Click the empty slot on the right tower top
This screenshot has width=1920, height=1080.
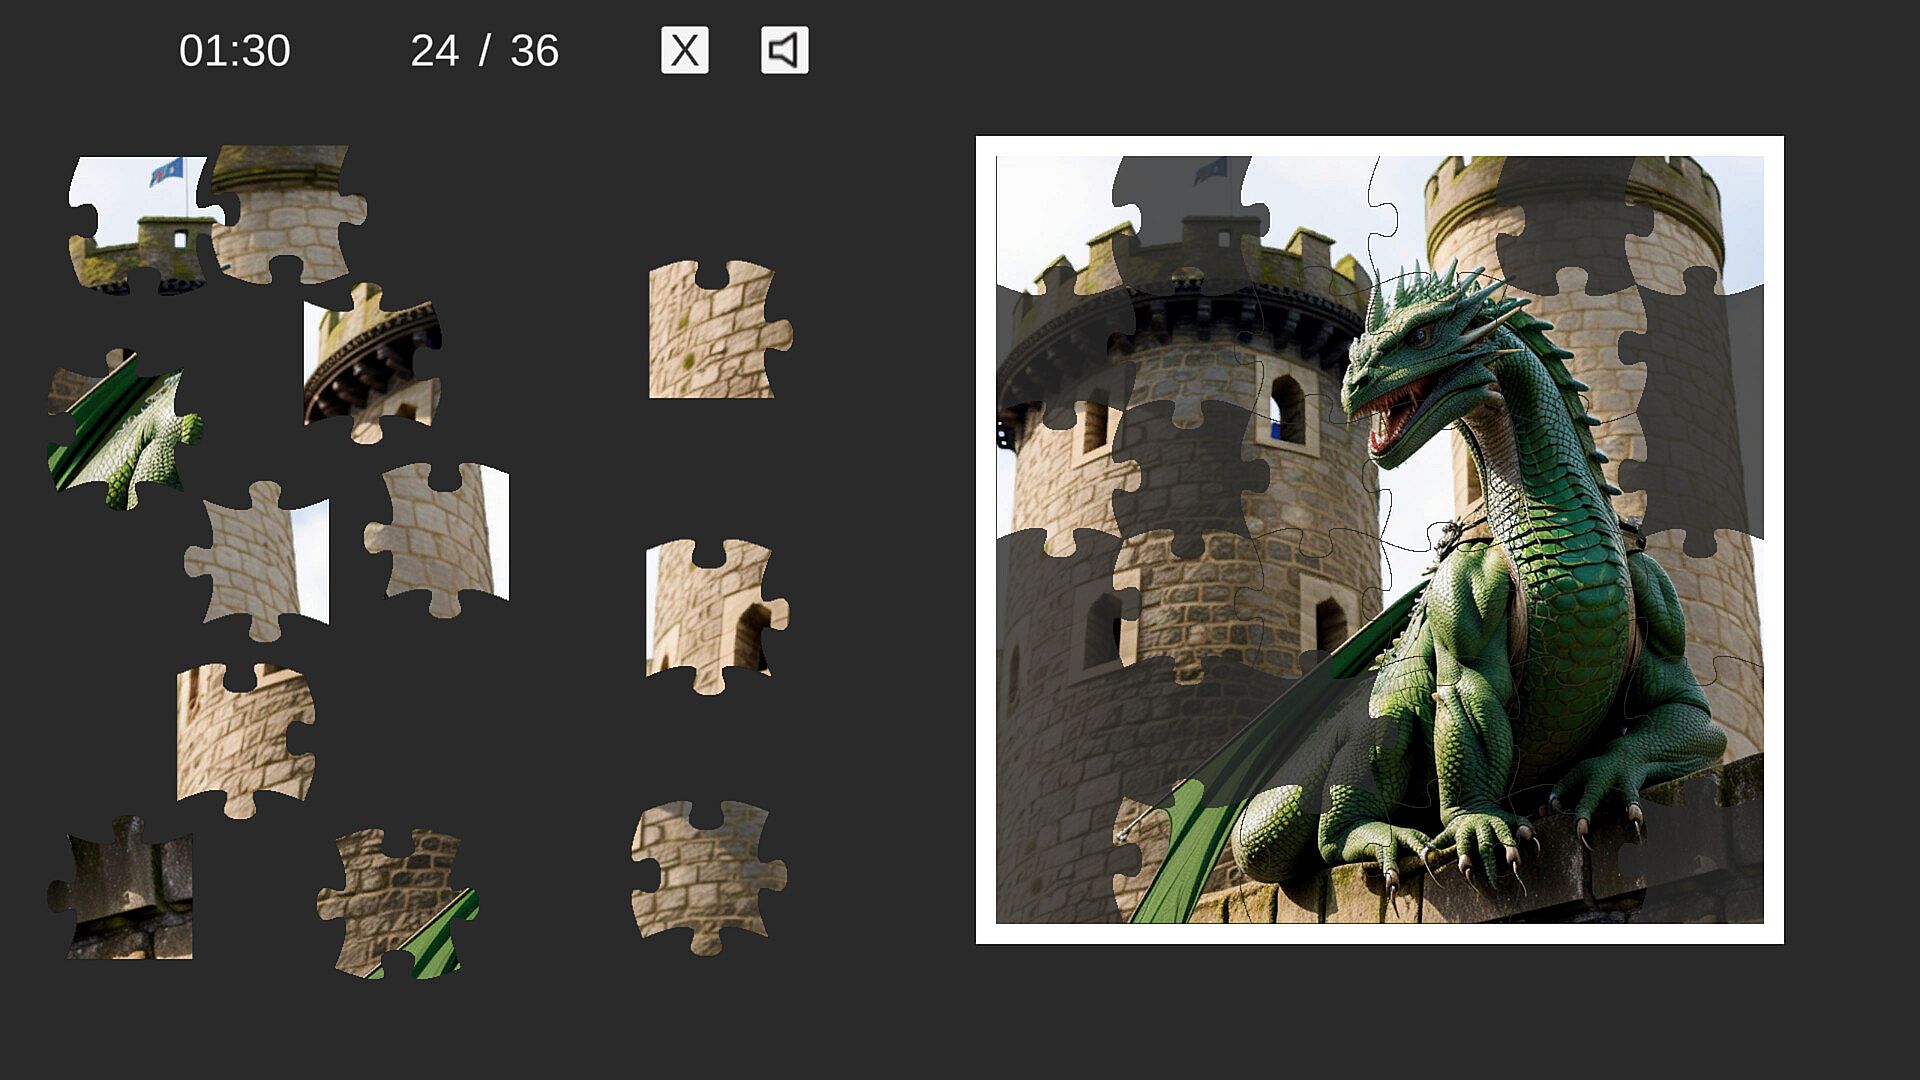click(x=1570, y=220)
